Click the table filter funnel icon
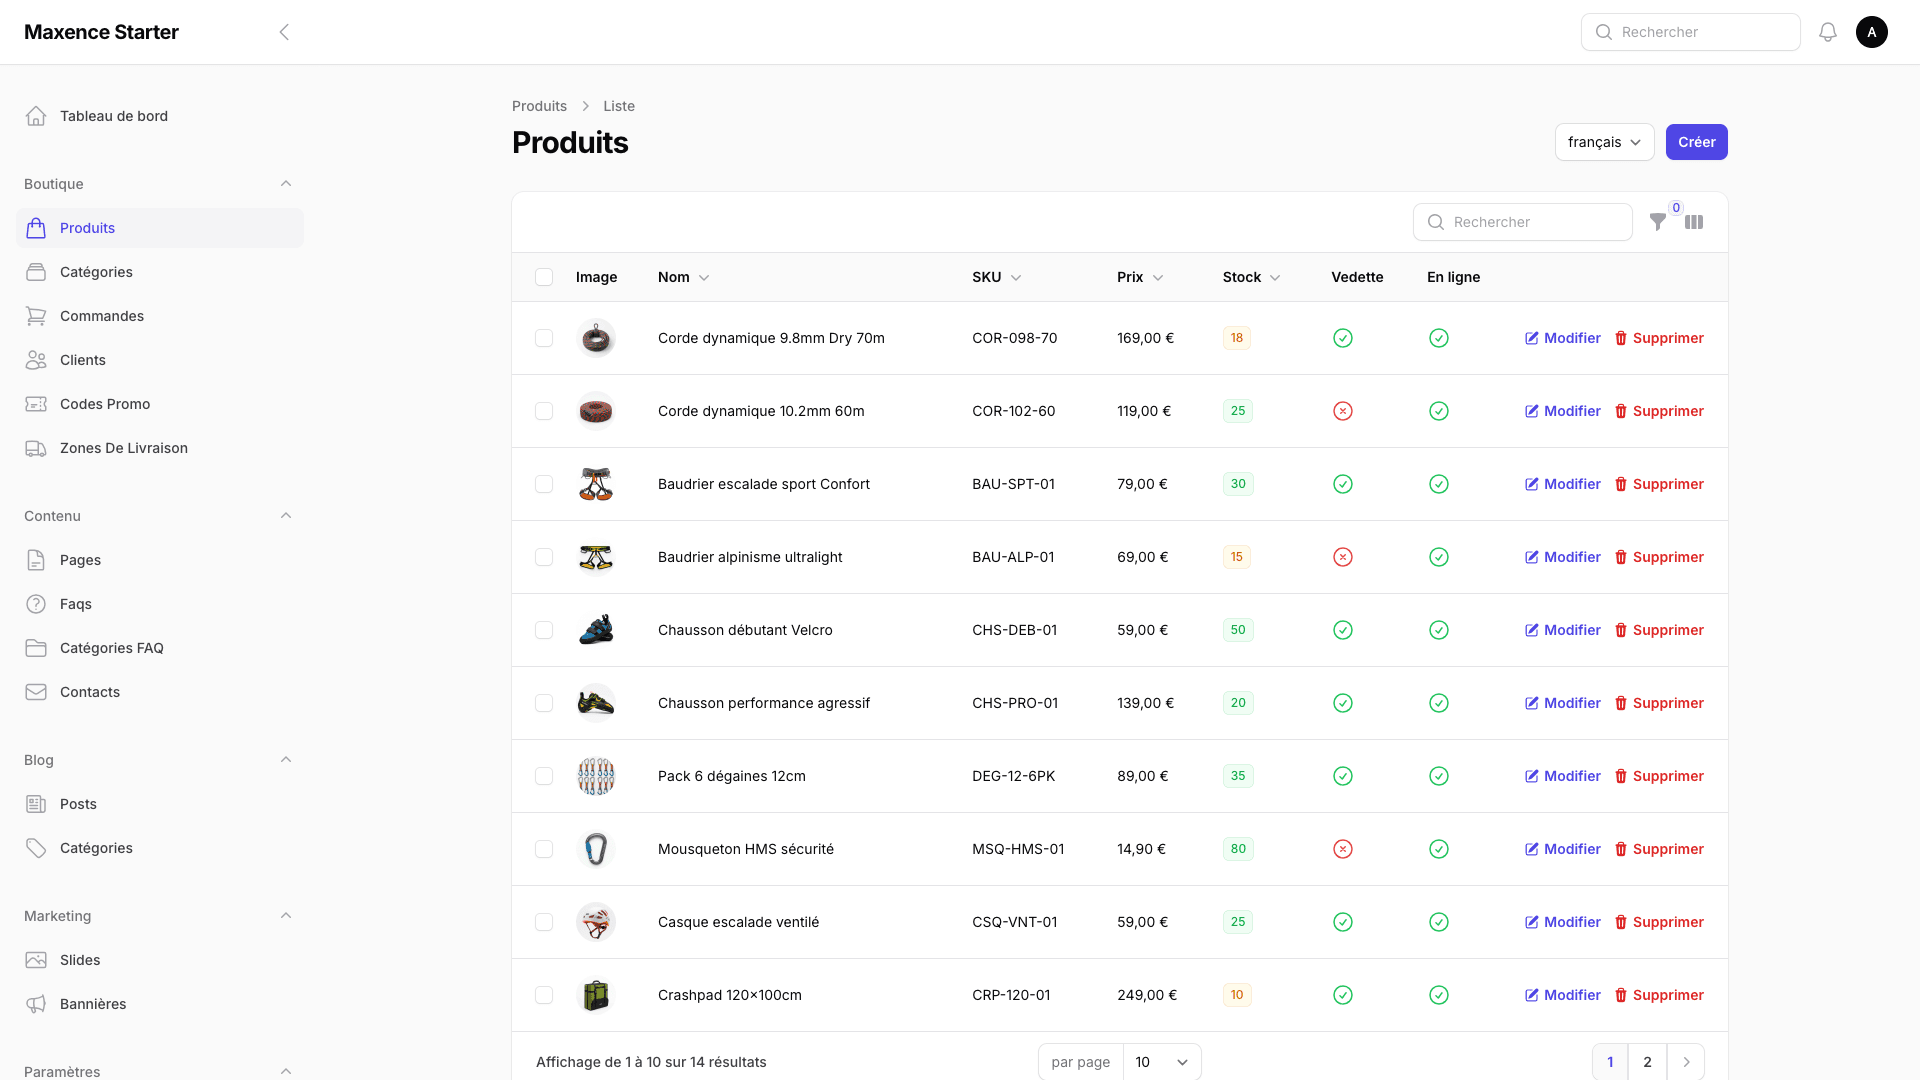 [1658, 222]
